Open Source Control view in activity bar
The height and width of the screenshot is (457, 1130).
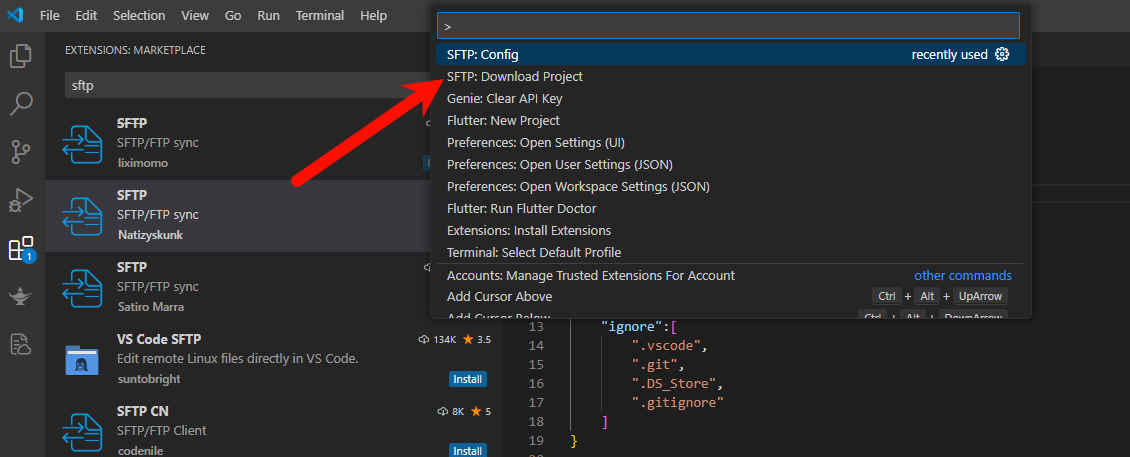click(x=21, y=151)
